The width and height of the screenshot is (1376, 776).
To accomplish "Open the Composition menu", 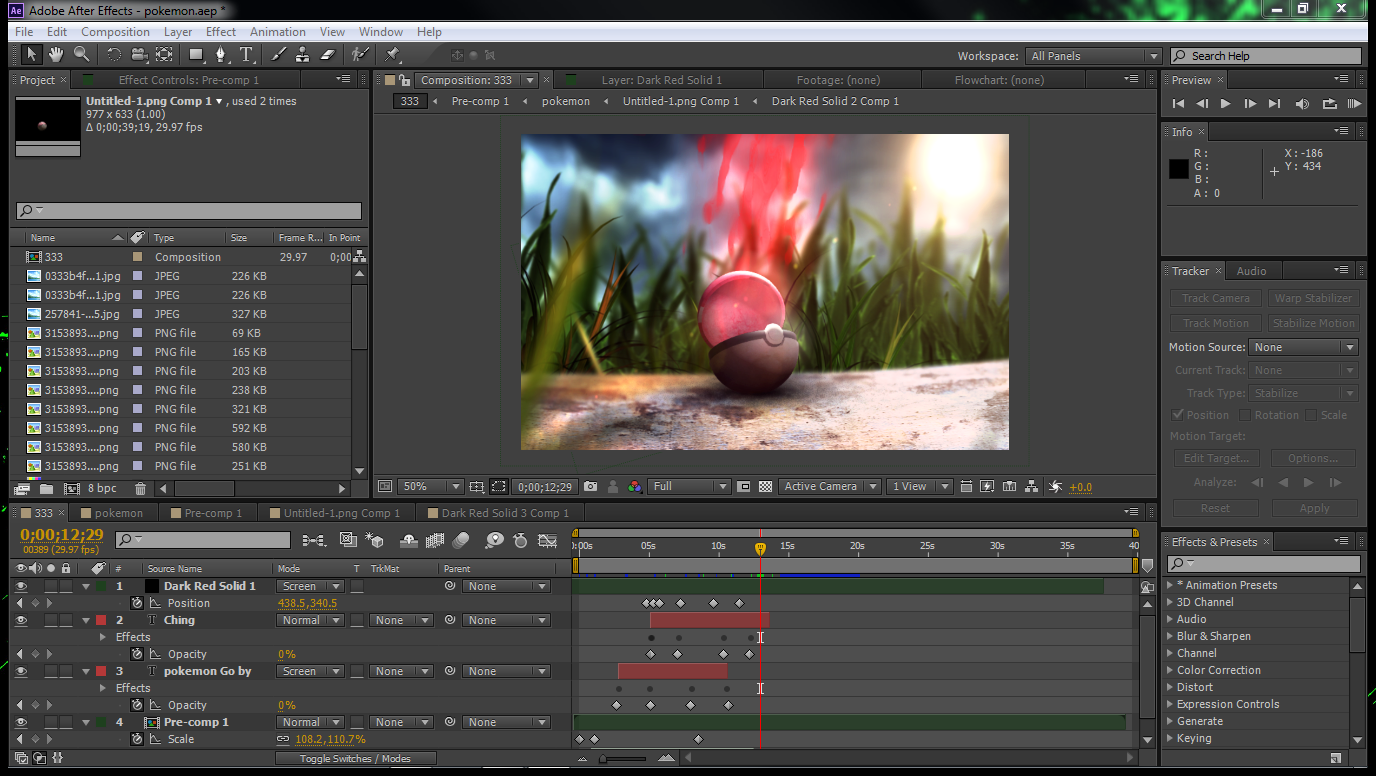I will point(115,32).
